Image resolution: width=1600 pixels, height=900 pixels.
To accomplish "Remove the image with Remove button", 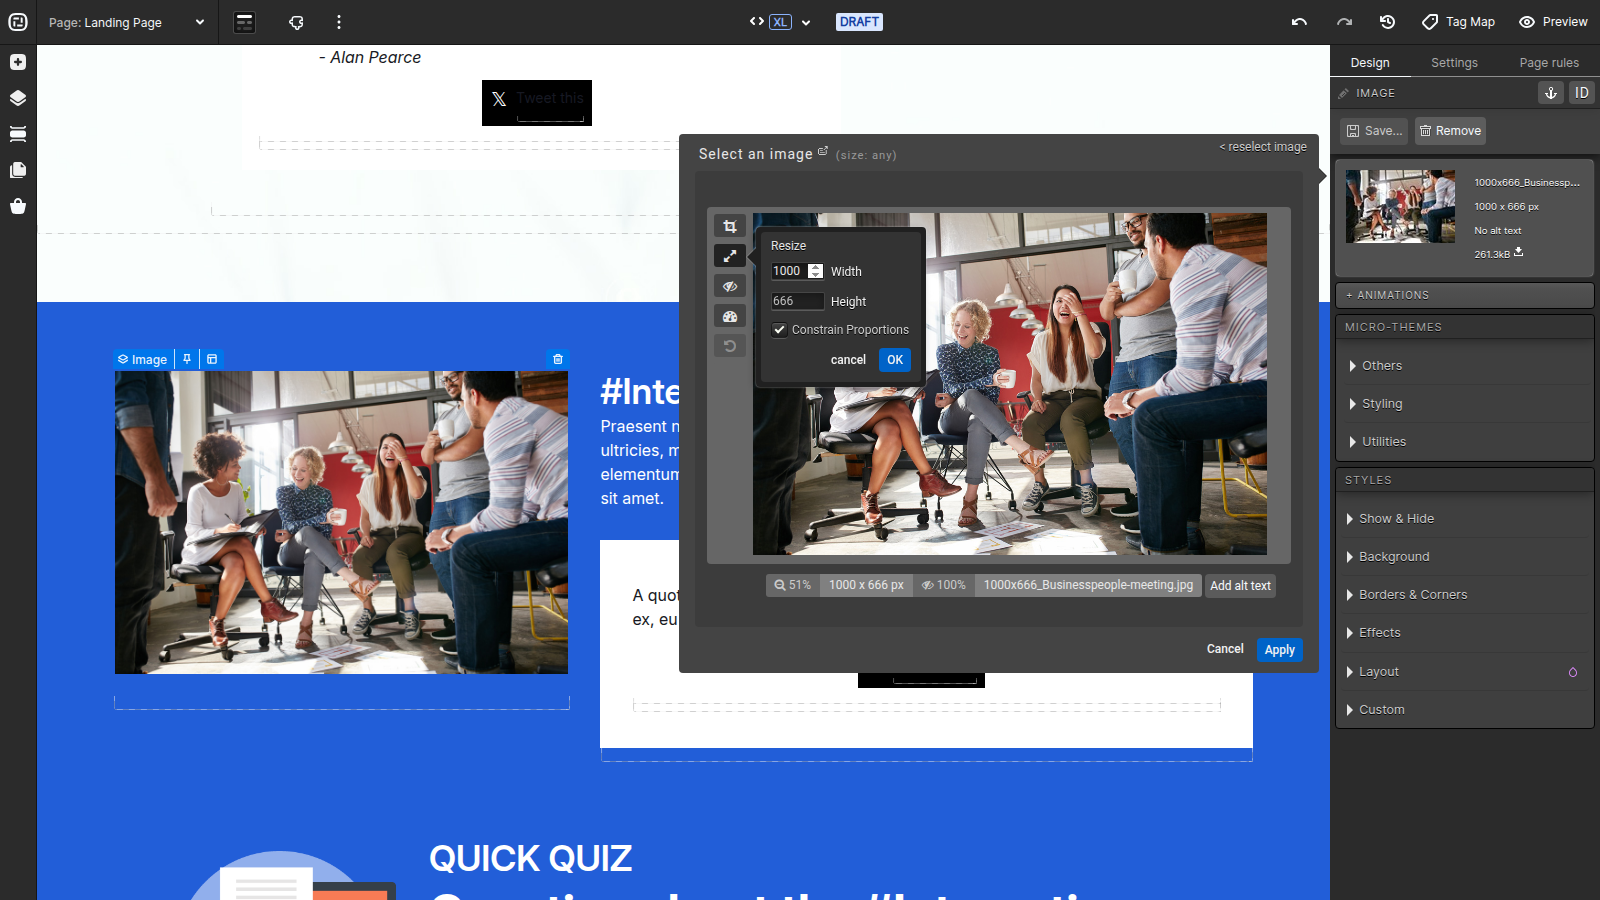I will tap(1450, 131).
